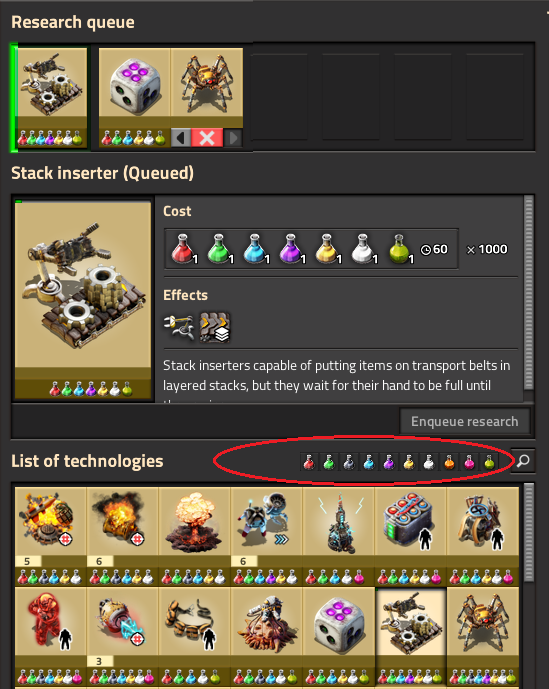Screen dimensions: 549x689
Task: Click the technologies list scrollbar
Action: click(529, 533)
